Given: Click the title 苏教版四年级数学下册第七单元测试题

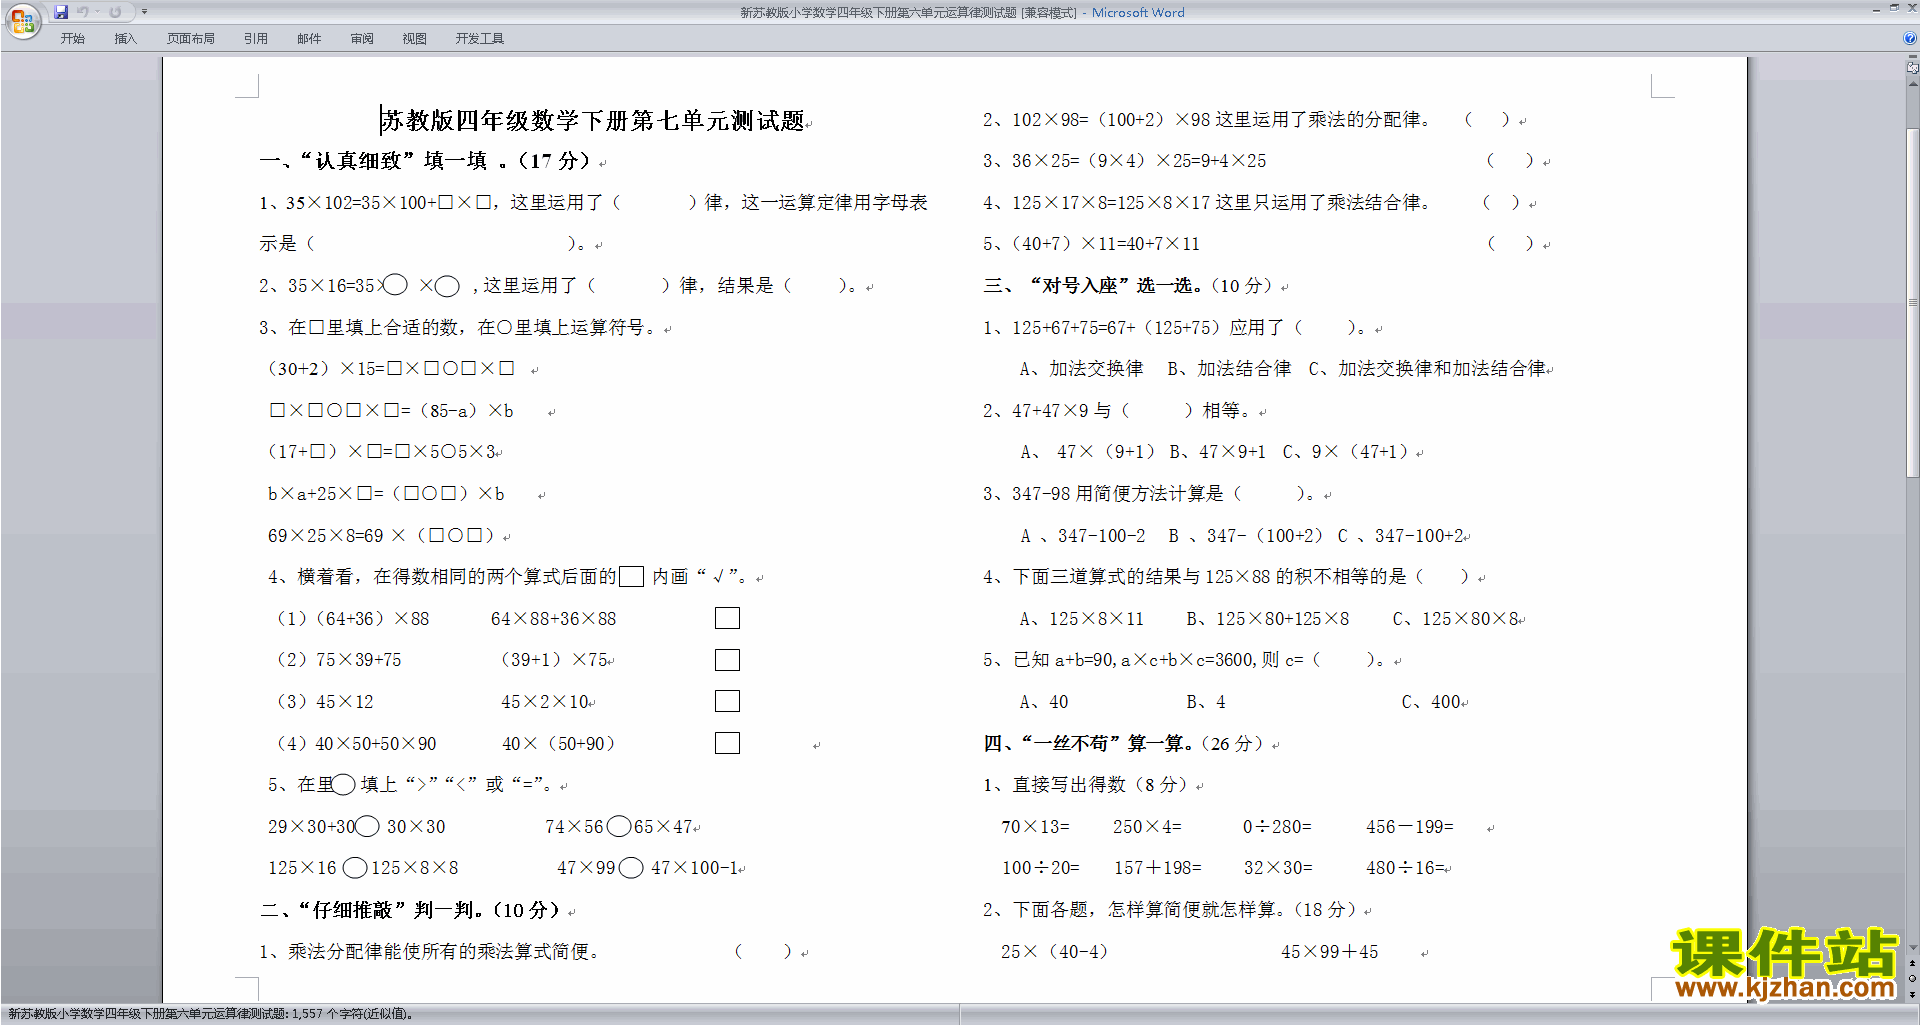Looking at the screenshot, I should click(593, 121).
